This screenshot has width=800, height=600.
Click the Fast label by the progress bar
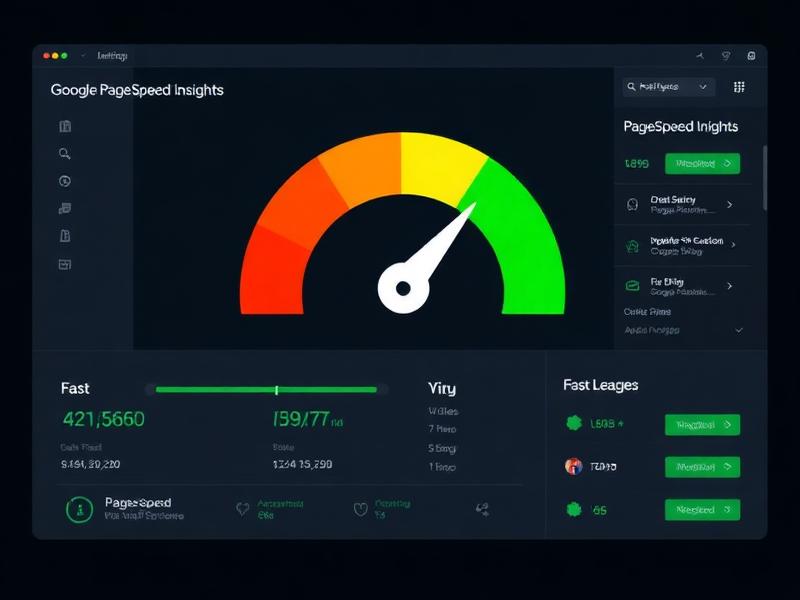coord(75,388)
